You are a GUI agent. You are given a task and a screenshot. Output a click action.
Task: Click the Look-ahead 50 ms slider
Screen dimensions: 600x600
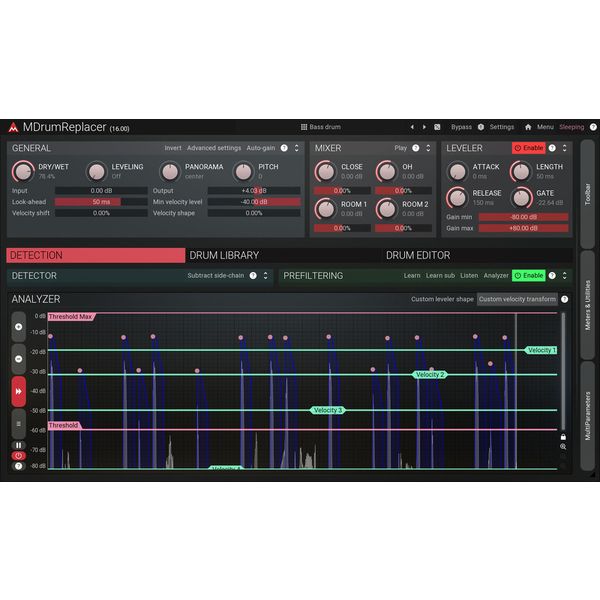tap(101, 202)
